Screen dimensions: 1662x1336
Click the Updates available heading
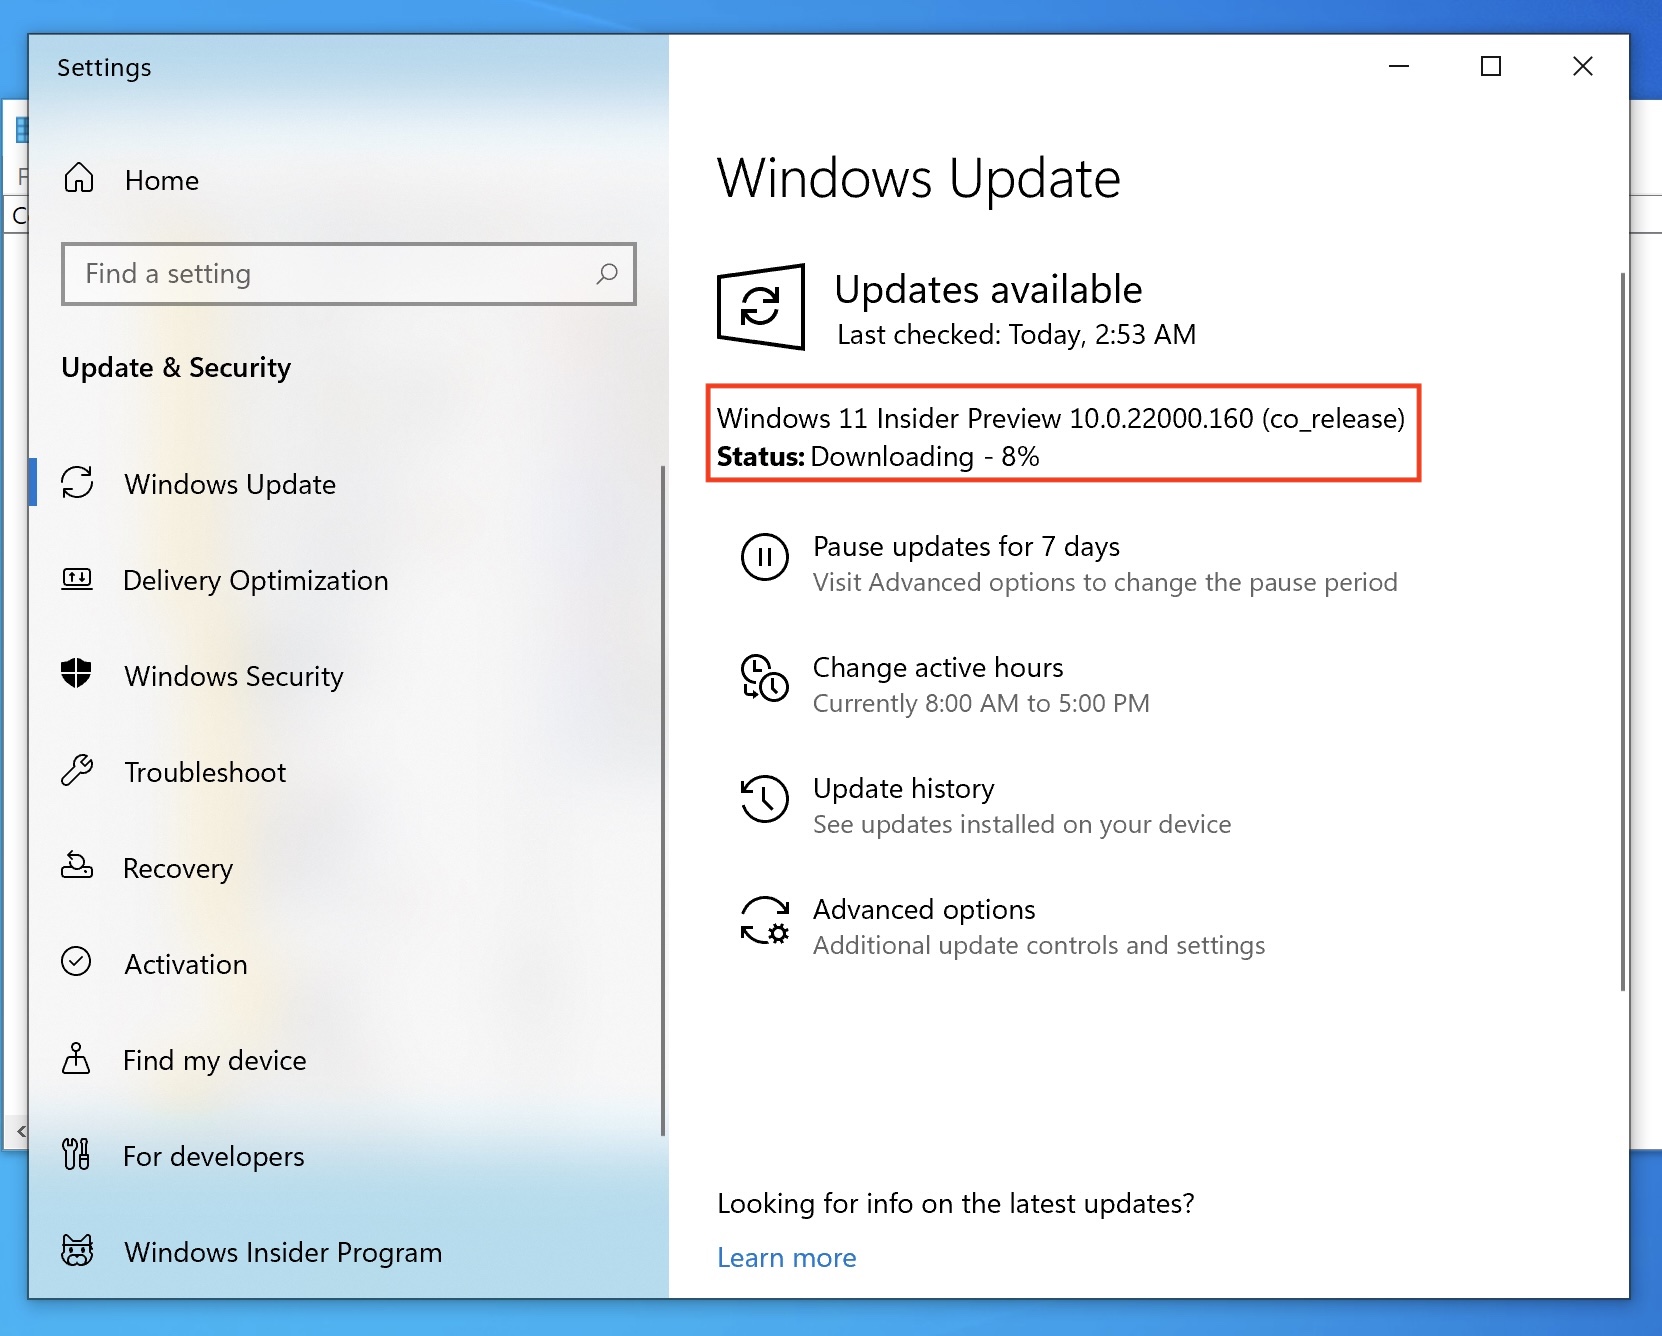click(988, 289)
